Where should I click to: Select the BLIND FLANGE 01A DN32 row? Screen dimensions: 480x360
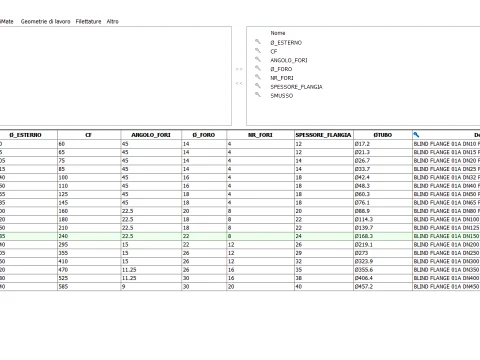[240, 177]
